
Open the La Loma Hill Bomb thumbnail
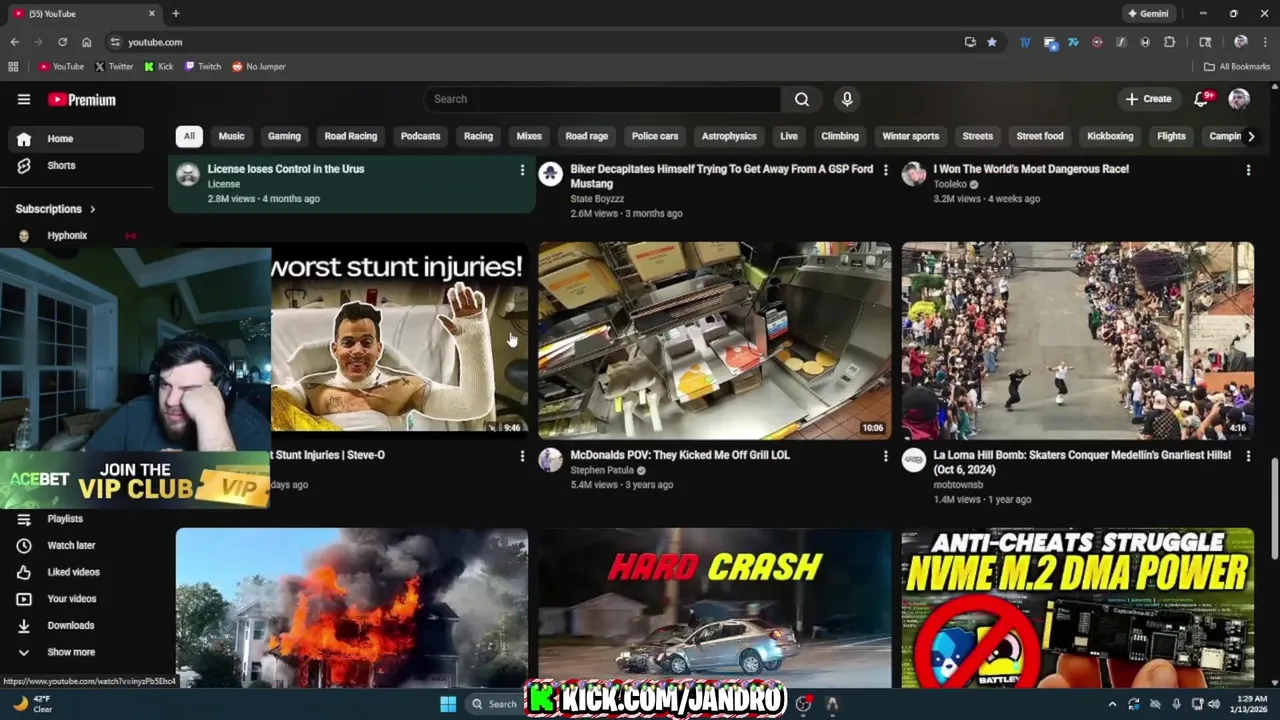point(1077,340)
